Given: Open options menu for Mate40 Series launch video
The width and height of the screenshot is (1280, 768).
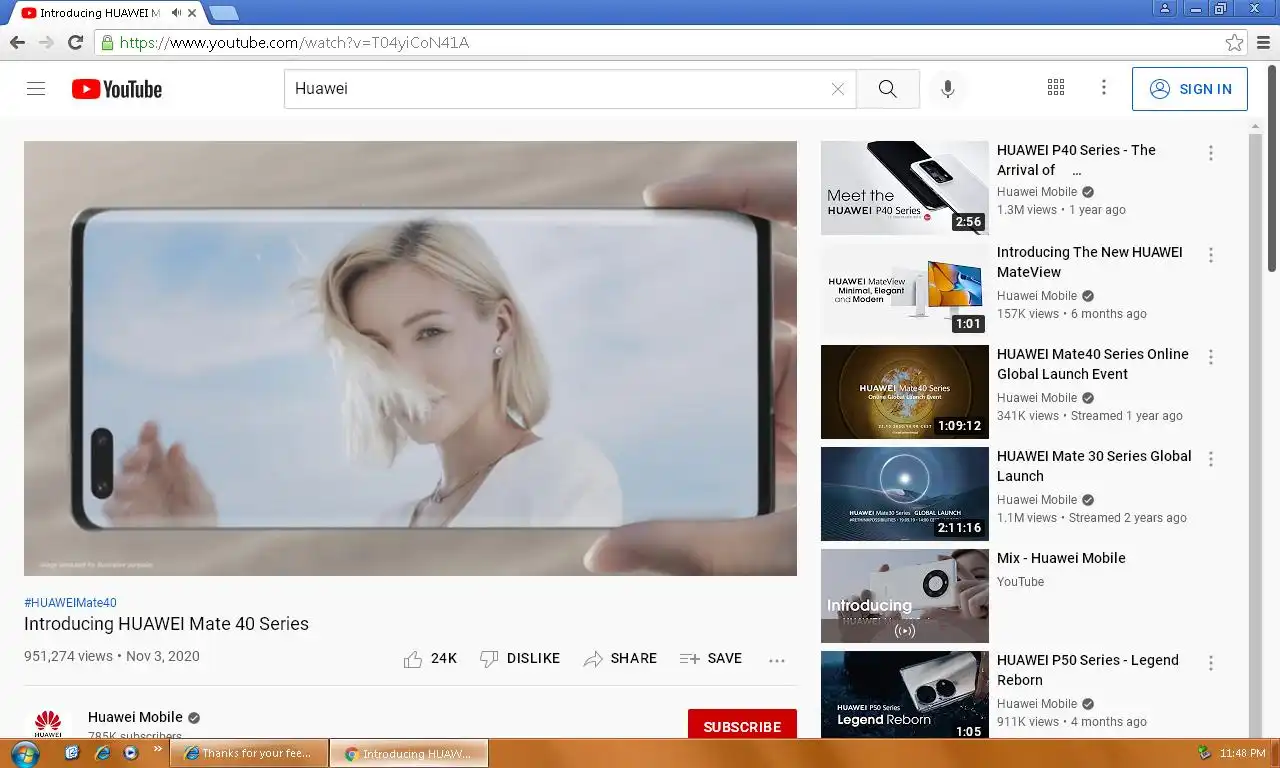Looking at the screenshot, I should [1211, 357].
